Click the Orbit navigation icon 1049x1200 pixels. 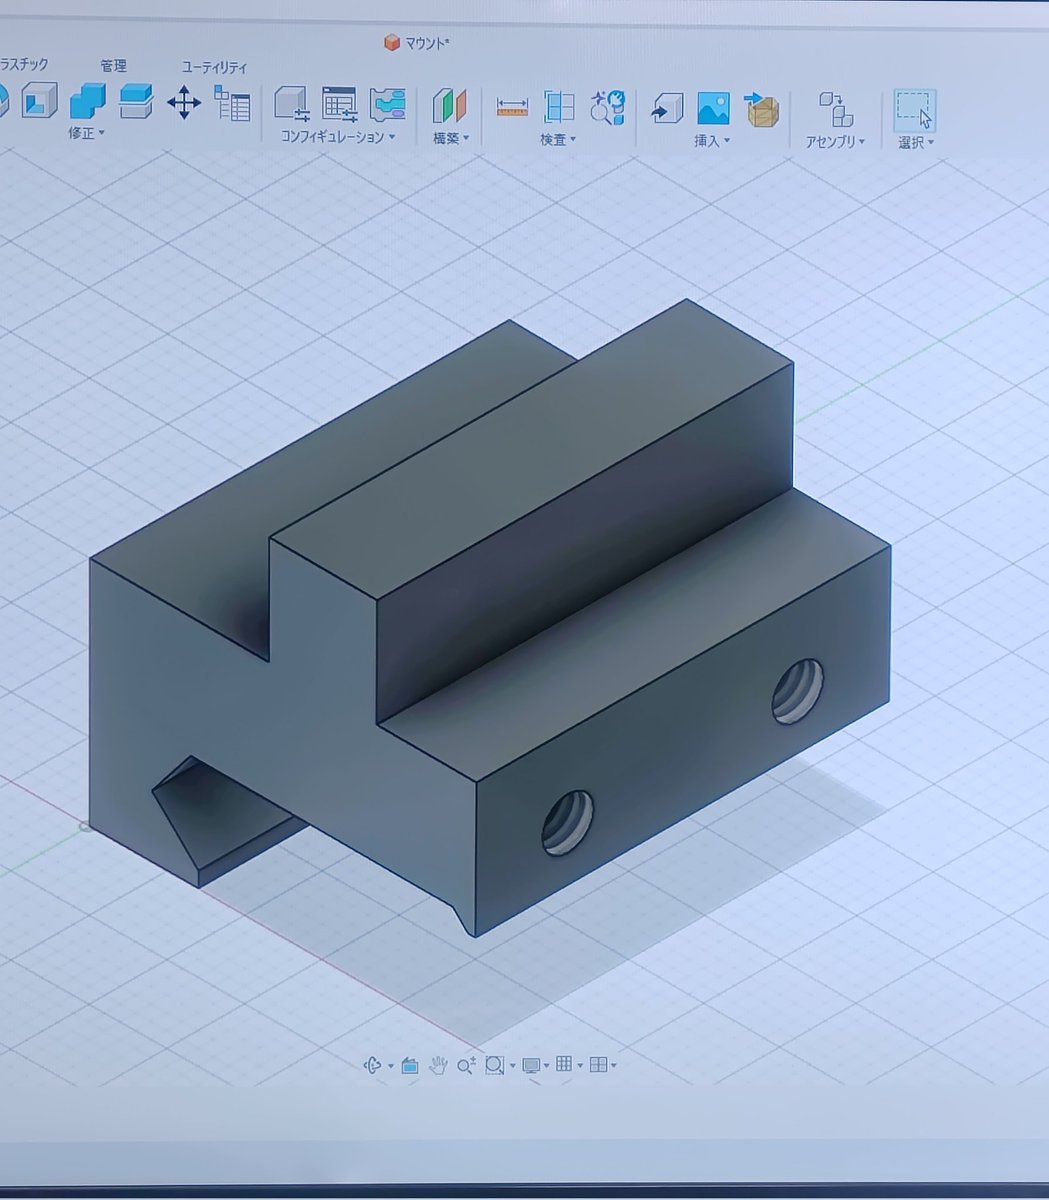click(x=372, y=1065)
